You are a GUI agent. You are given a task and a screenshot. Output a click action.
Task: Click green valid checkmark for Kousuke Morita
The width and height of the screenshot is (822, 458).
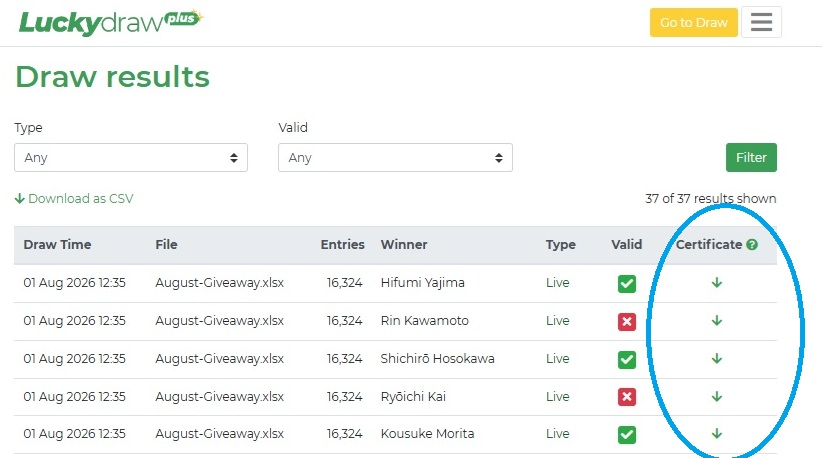[626, 434]
